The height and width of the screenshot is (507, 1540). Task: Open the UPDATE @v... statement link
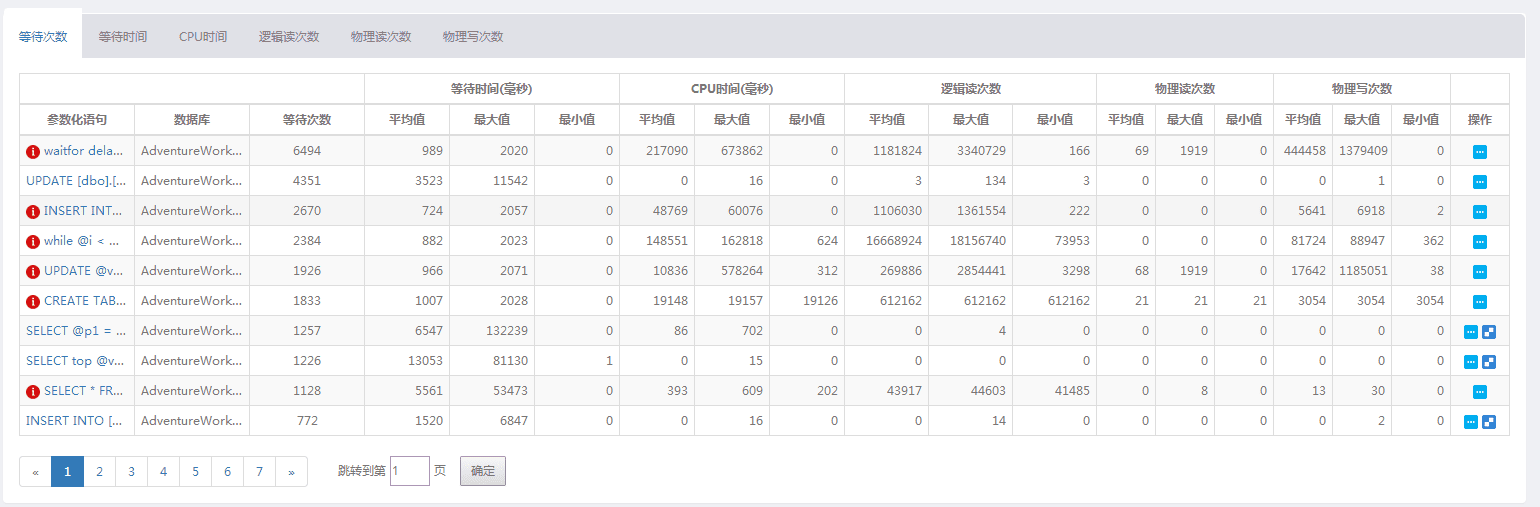[84, 271]
